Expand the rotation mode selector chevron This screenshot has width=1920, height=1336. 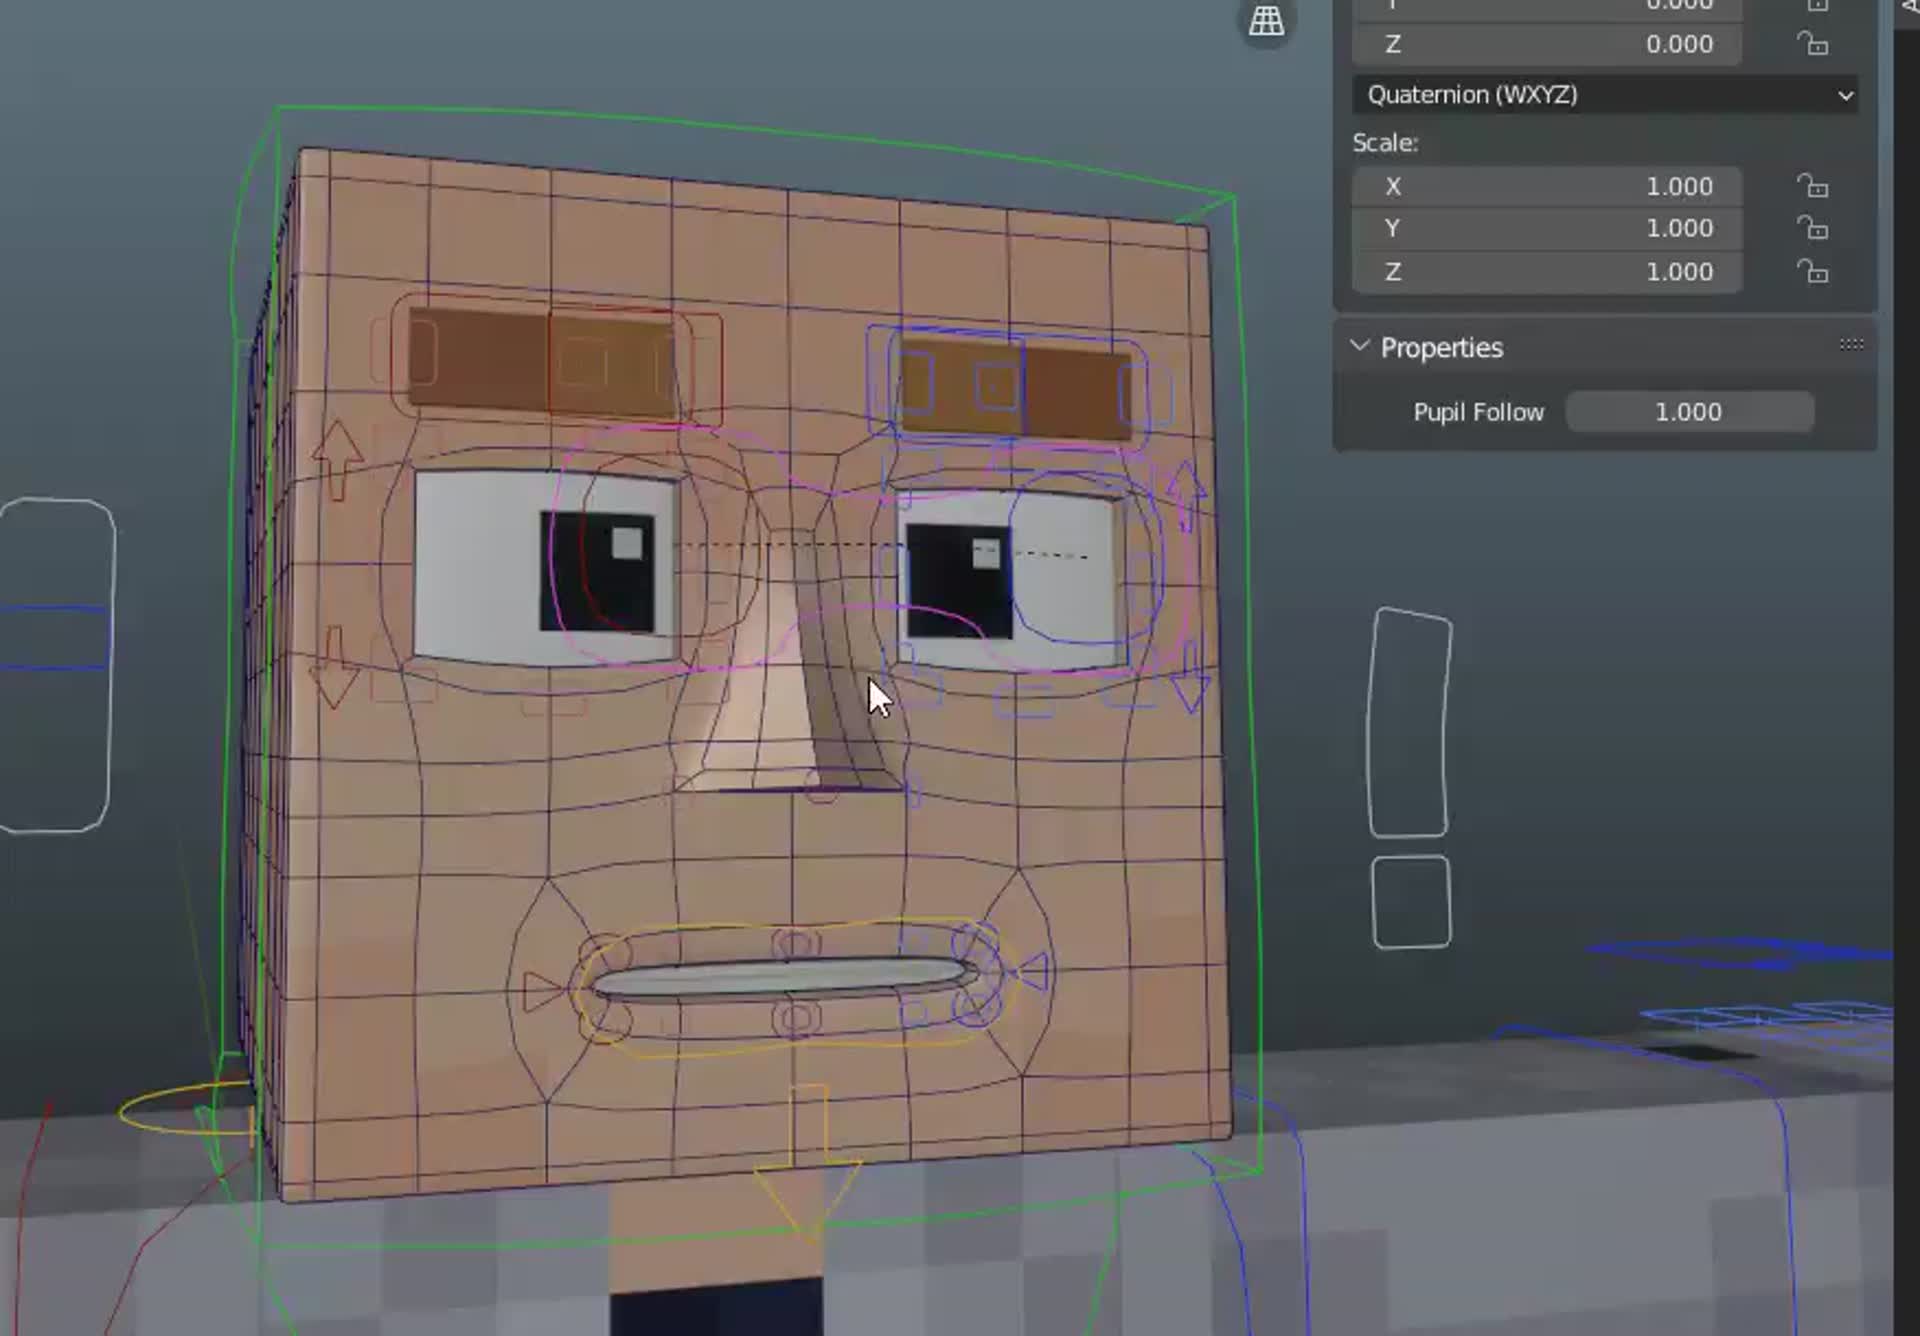[1845, 95]
